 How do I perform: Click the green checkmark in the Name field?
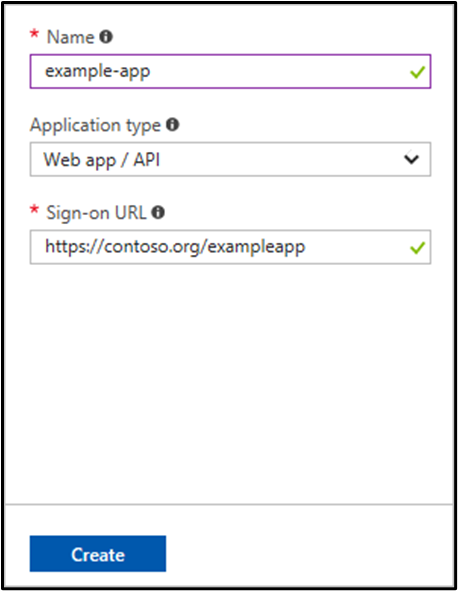coord(417,72)
